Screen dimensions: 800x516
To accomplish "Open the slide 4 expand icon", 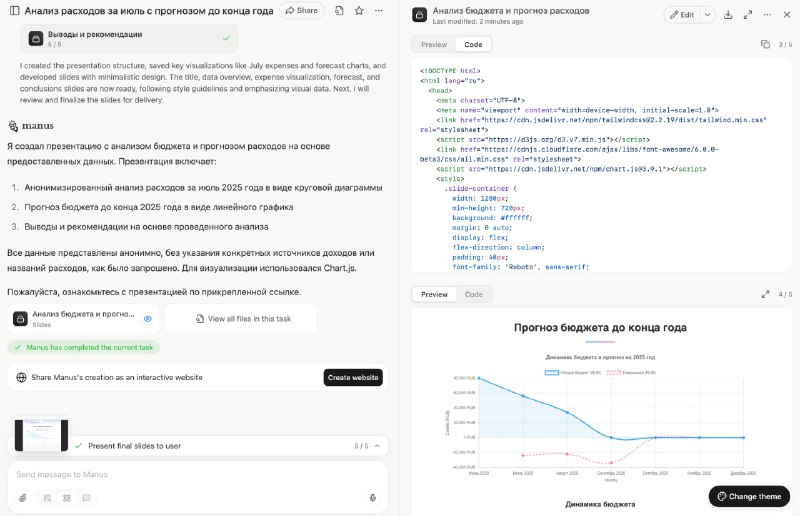I will (765, 295).
